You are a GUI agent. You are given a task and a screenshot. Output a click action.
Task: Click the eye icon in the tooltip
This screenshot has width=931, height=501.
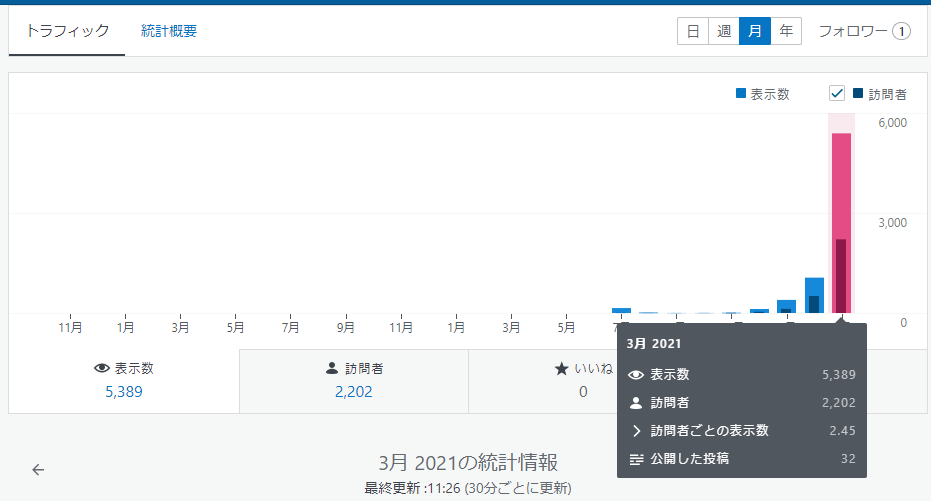tap(635, 375)
